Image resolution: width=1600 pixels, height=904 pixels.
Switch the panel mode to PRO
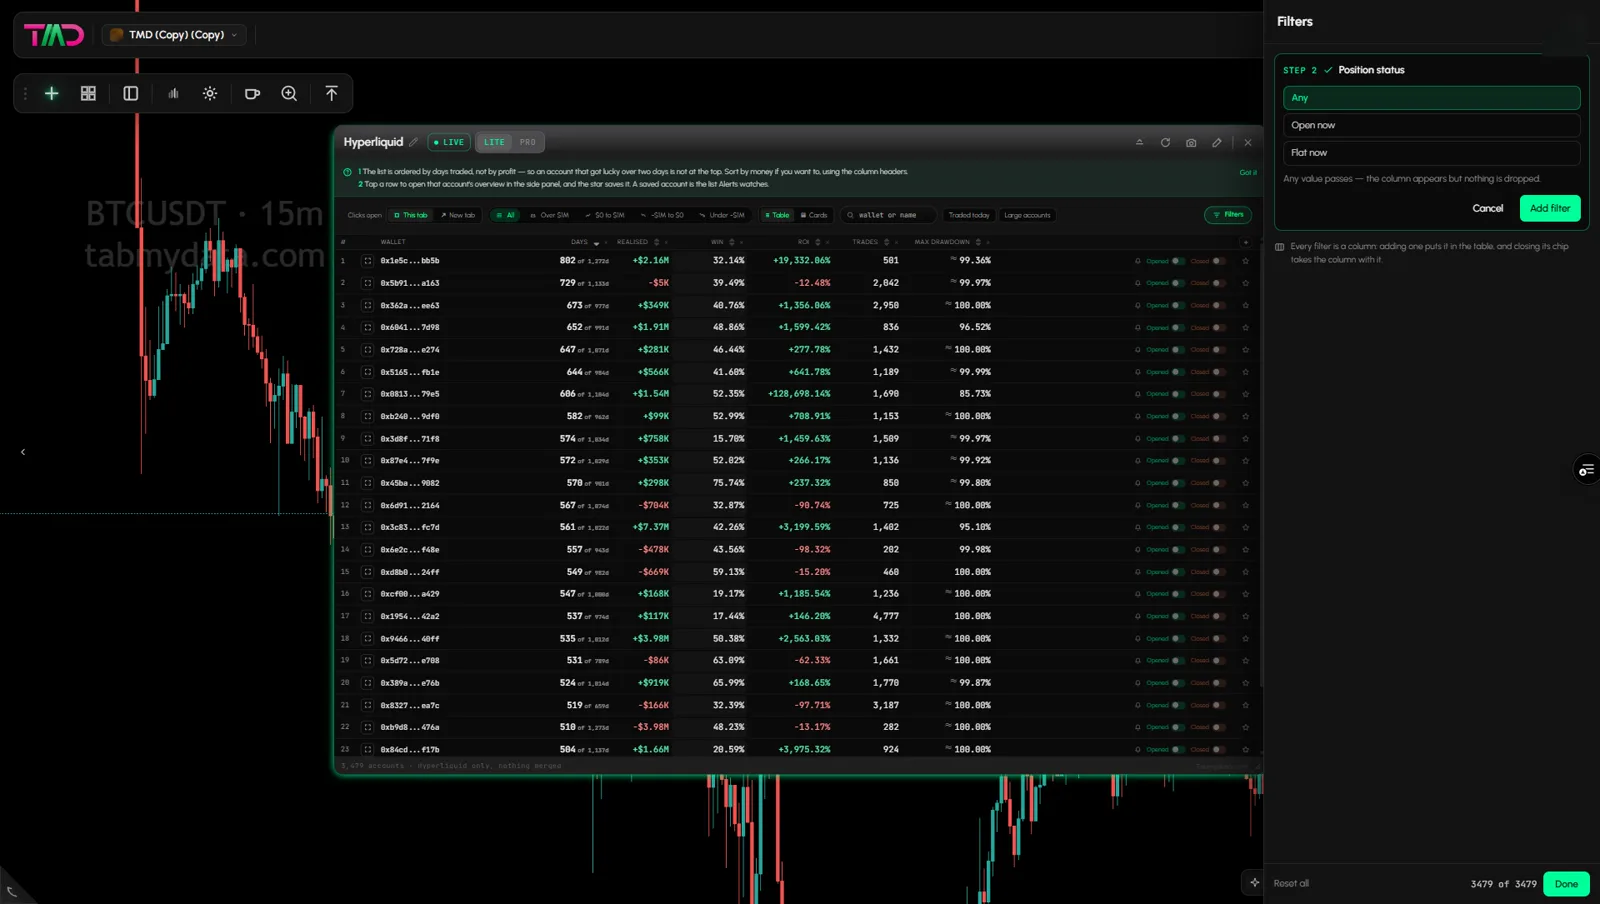click(x=528, y=142)
